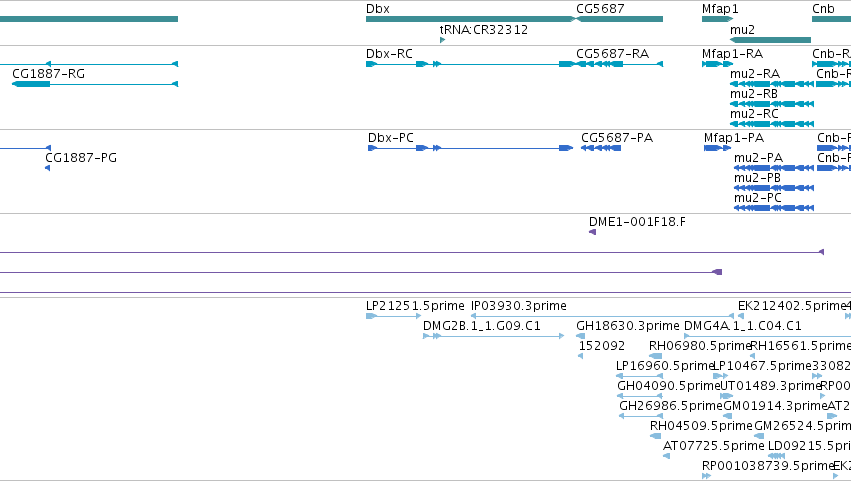The width and height of the screenshot is (851, 481).
Task: Click the mu2-RB transcript label
Action: click(754, 94)
